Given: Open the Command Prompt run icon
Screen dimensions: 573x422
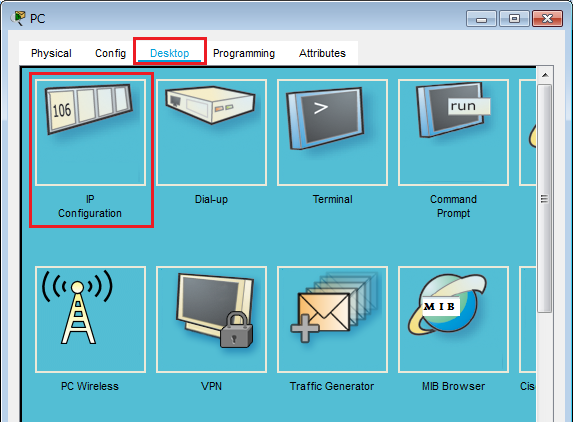Looking at the screenshot, I should tap(453, 133).
